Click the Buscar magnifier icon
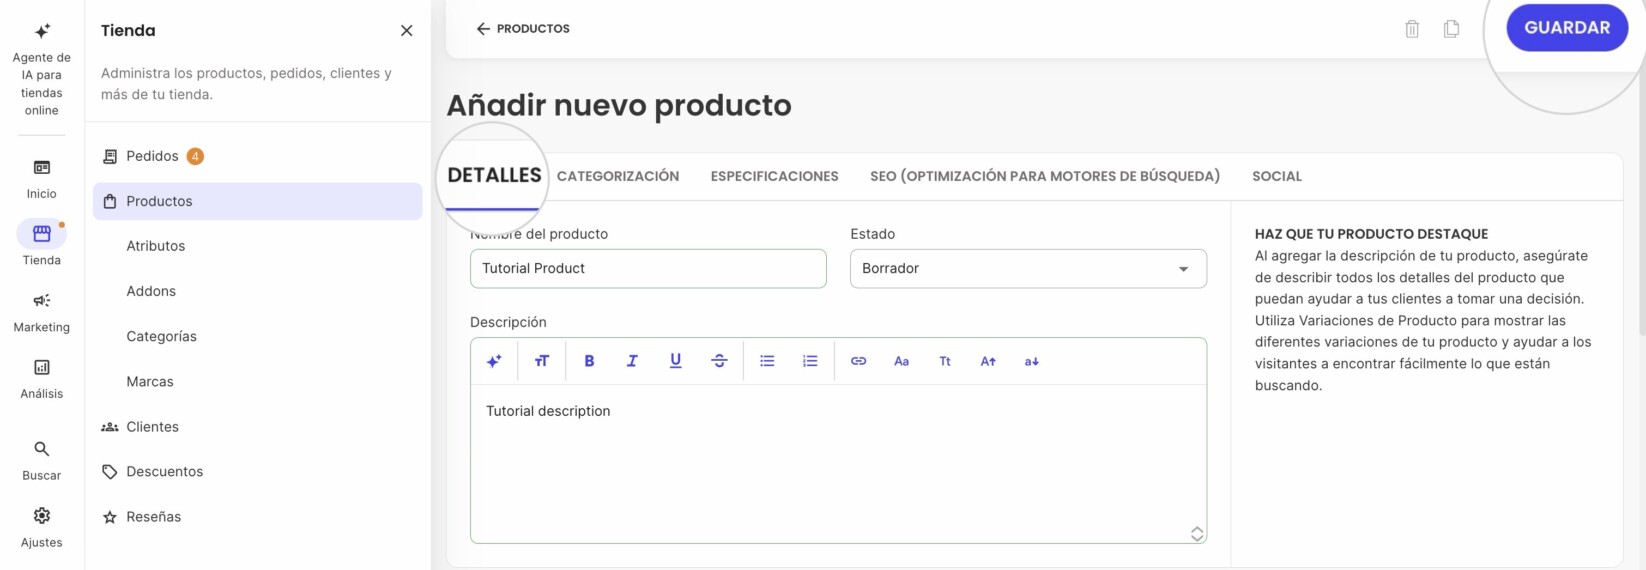The width and height of the screenshot is (1646, 570). point(42,449)
